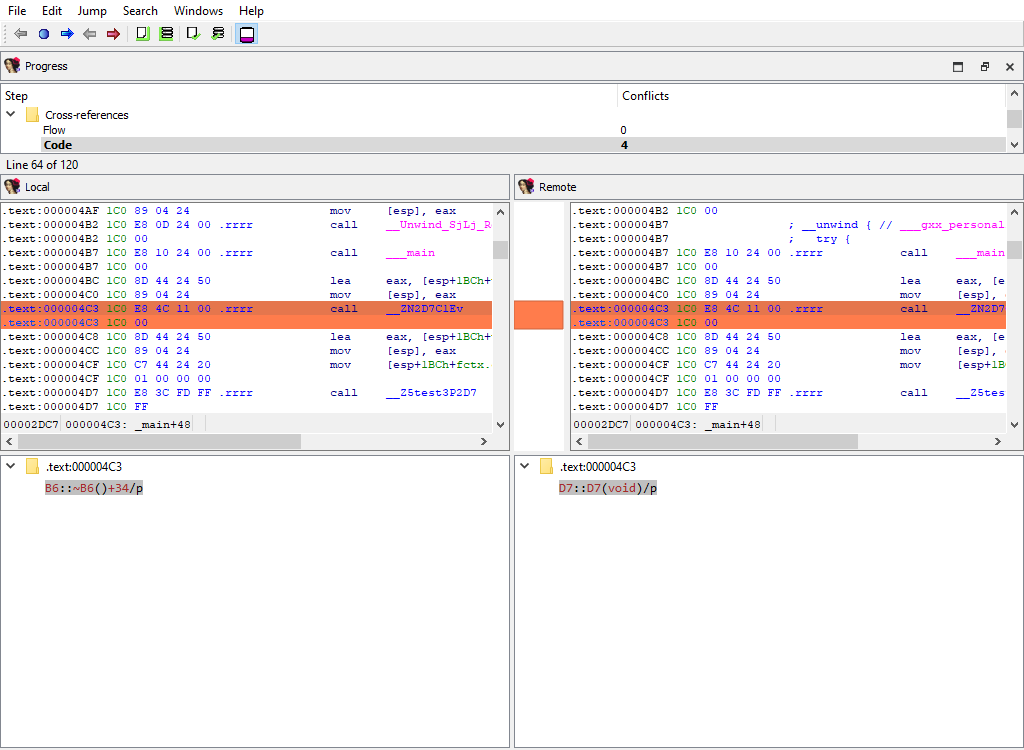Open the Search menu

pos(140,11)
